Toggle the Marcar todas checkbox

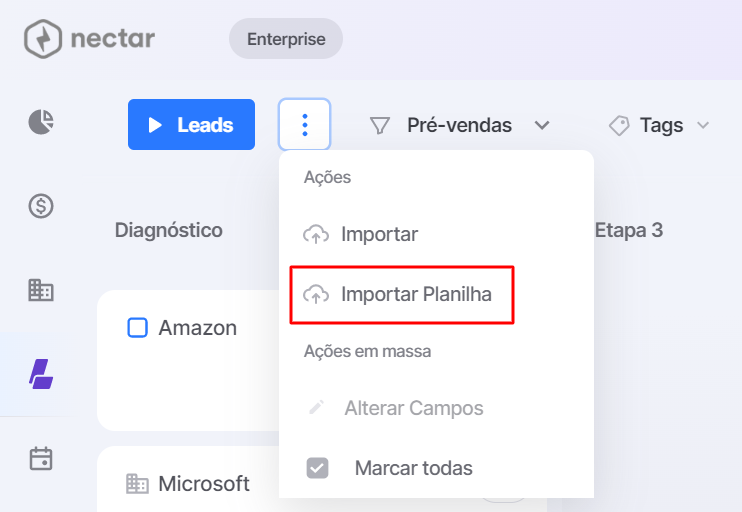point(318,468)
